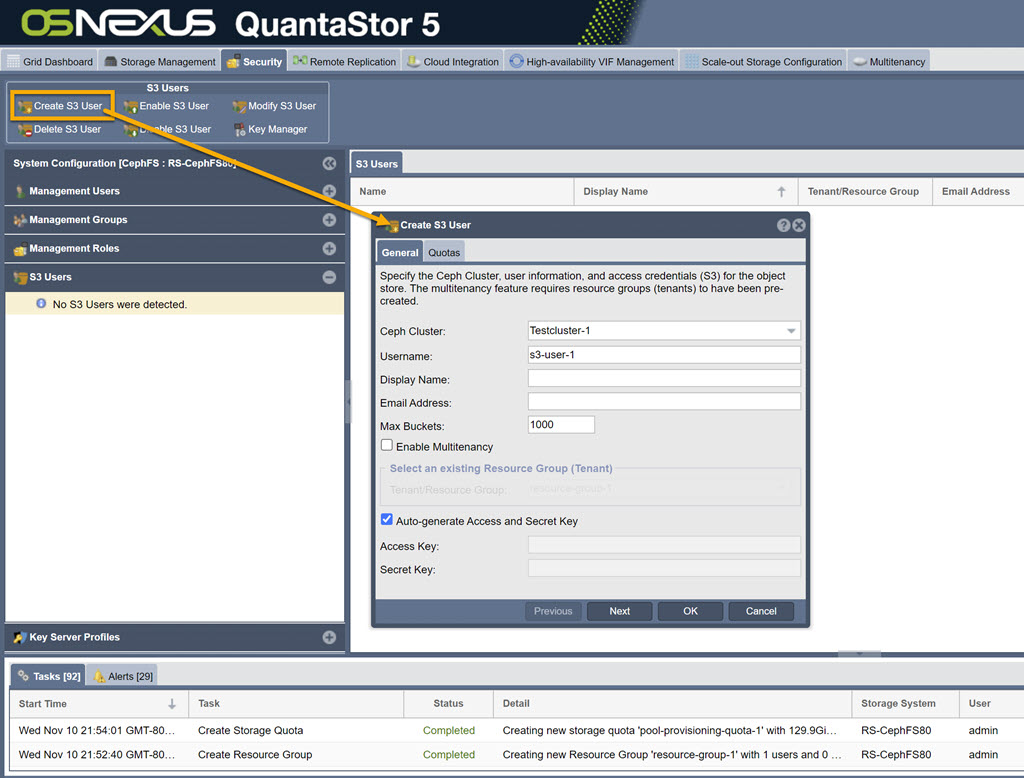Collapse the S3 Users sidebar section
This screenshot has height=778, width=1024.
point(329,277)
